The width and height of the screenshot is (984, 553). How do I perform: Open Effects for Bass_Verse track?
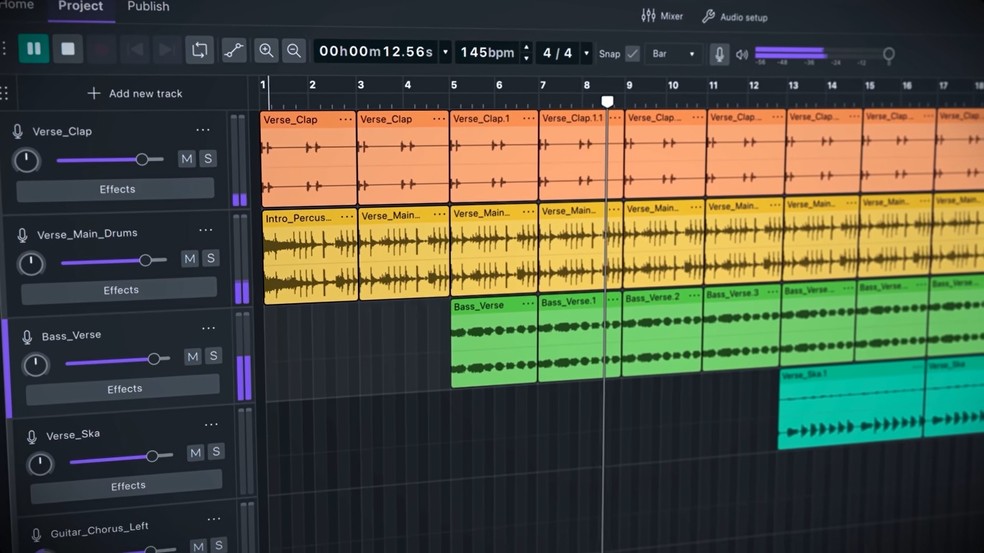click(x=123, y=389)
